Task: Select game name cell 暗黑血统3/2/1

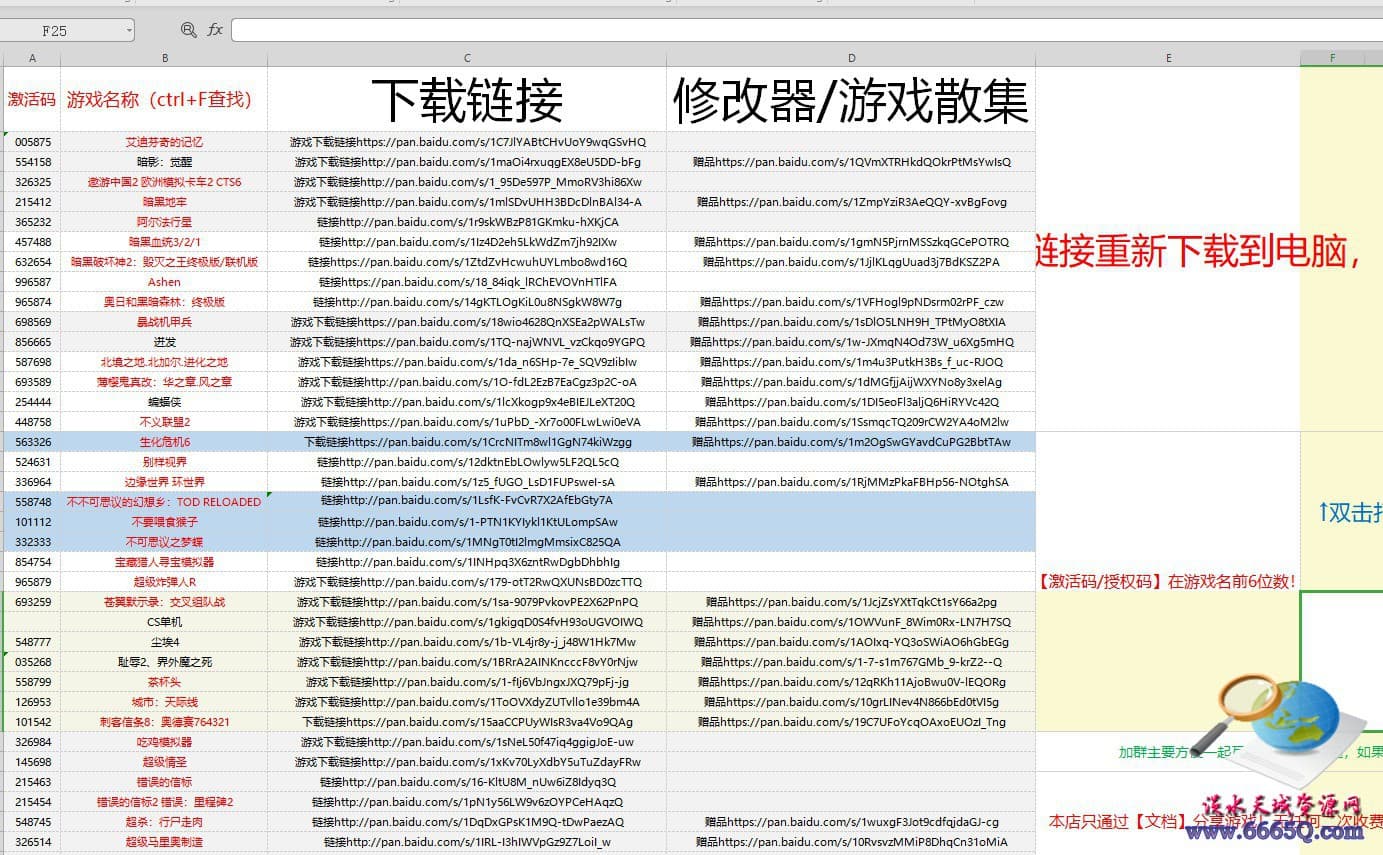Action: 164,242
